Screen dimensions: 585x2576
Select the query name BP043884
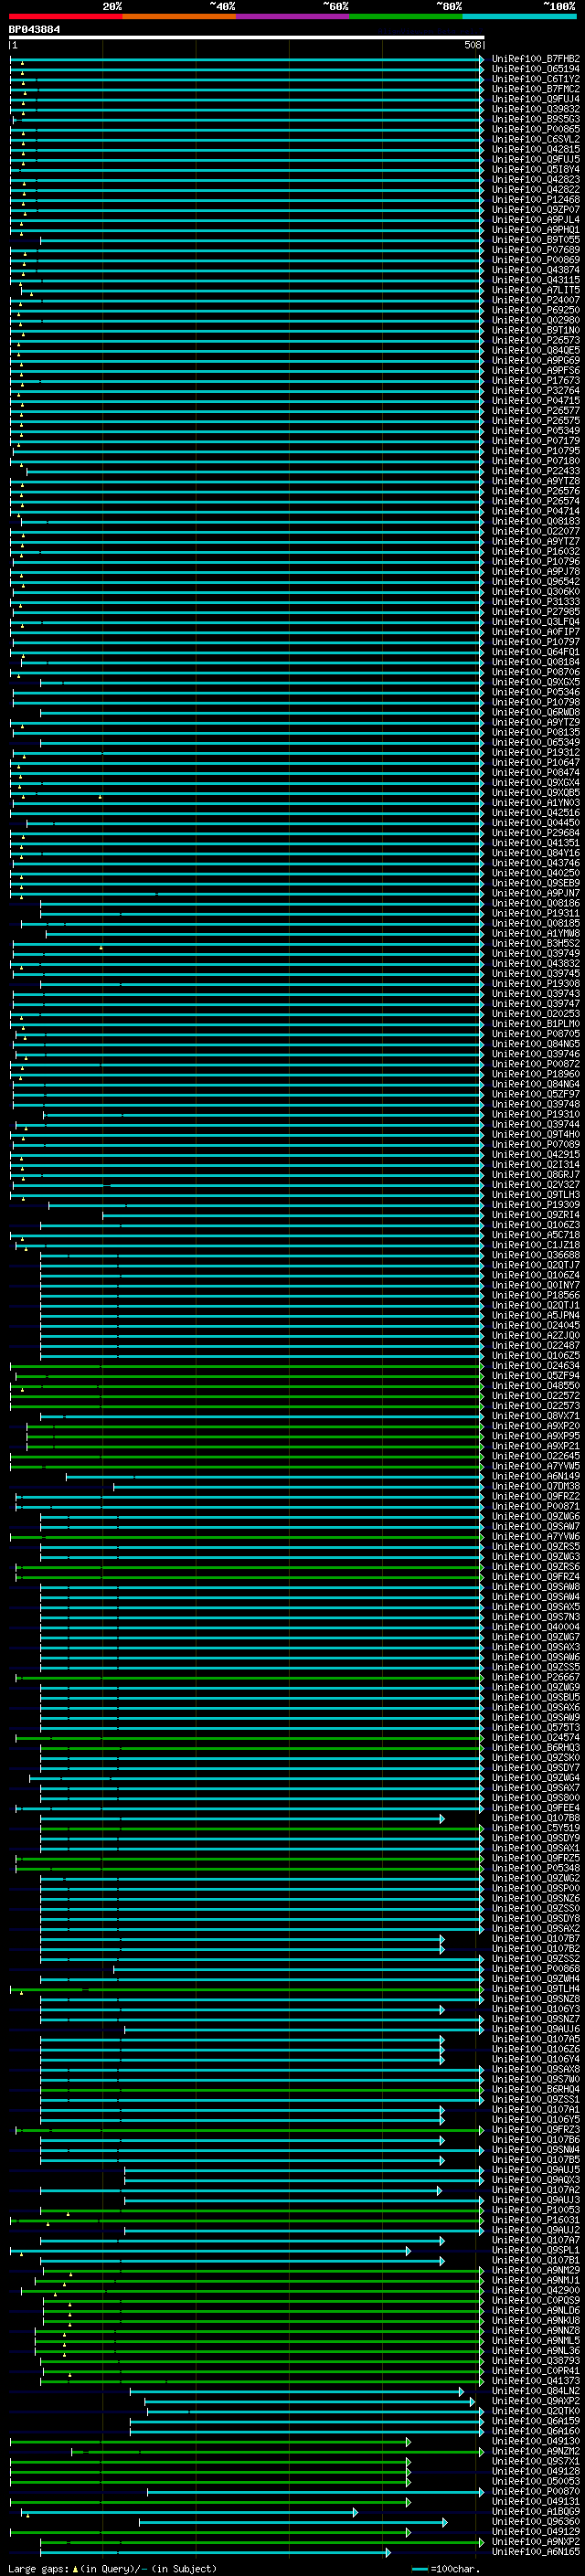point(34,29)
